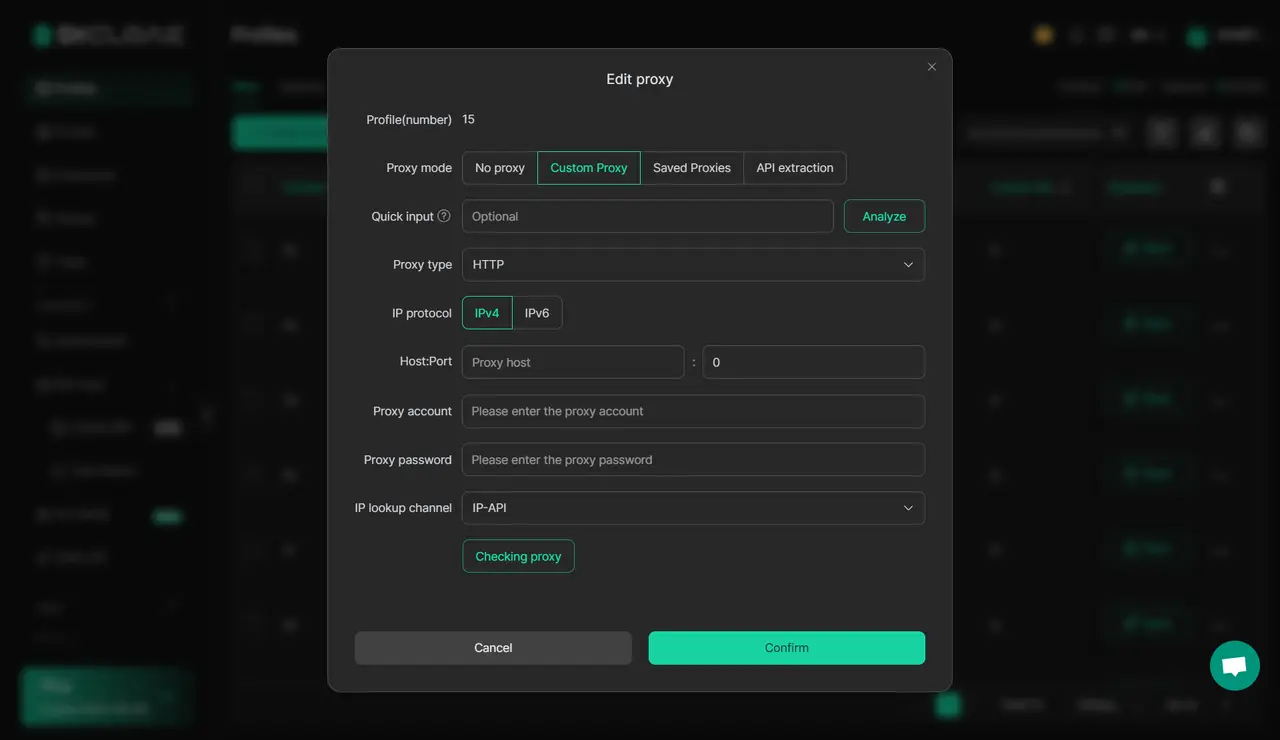
Task: Focus the proxy account input
Action: 692,411
